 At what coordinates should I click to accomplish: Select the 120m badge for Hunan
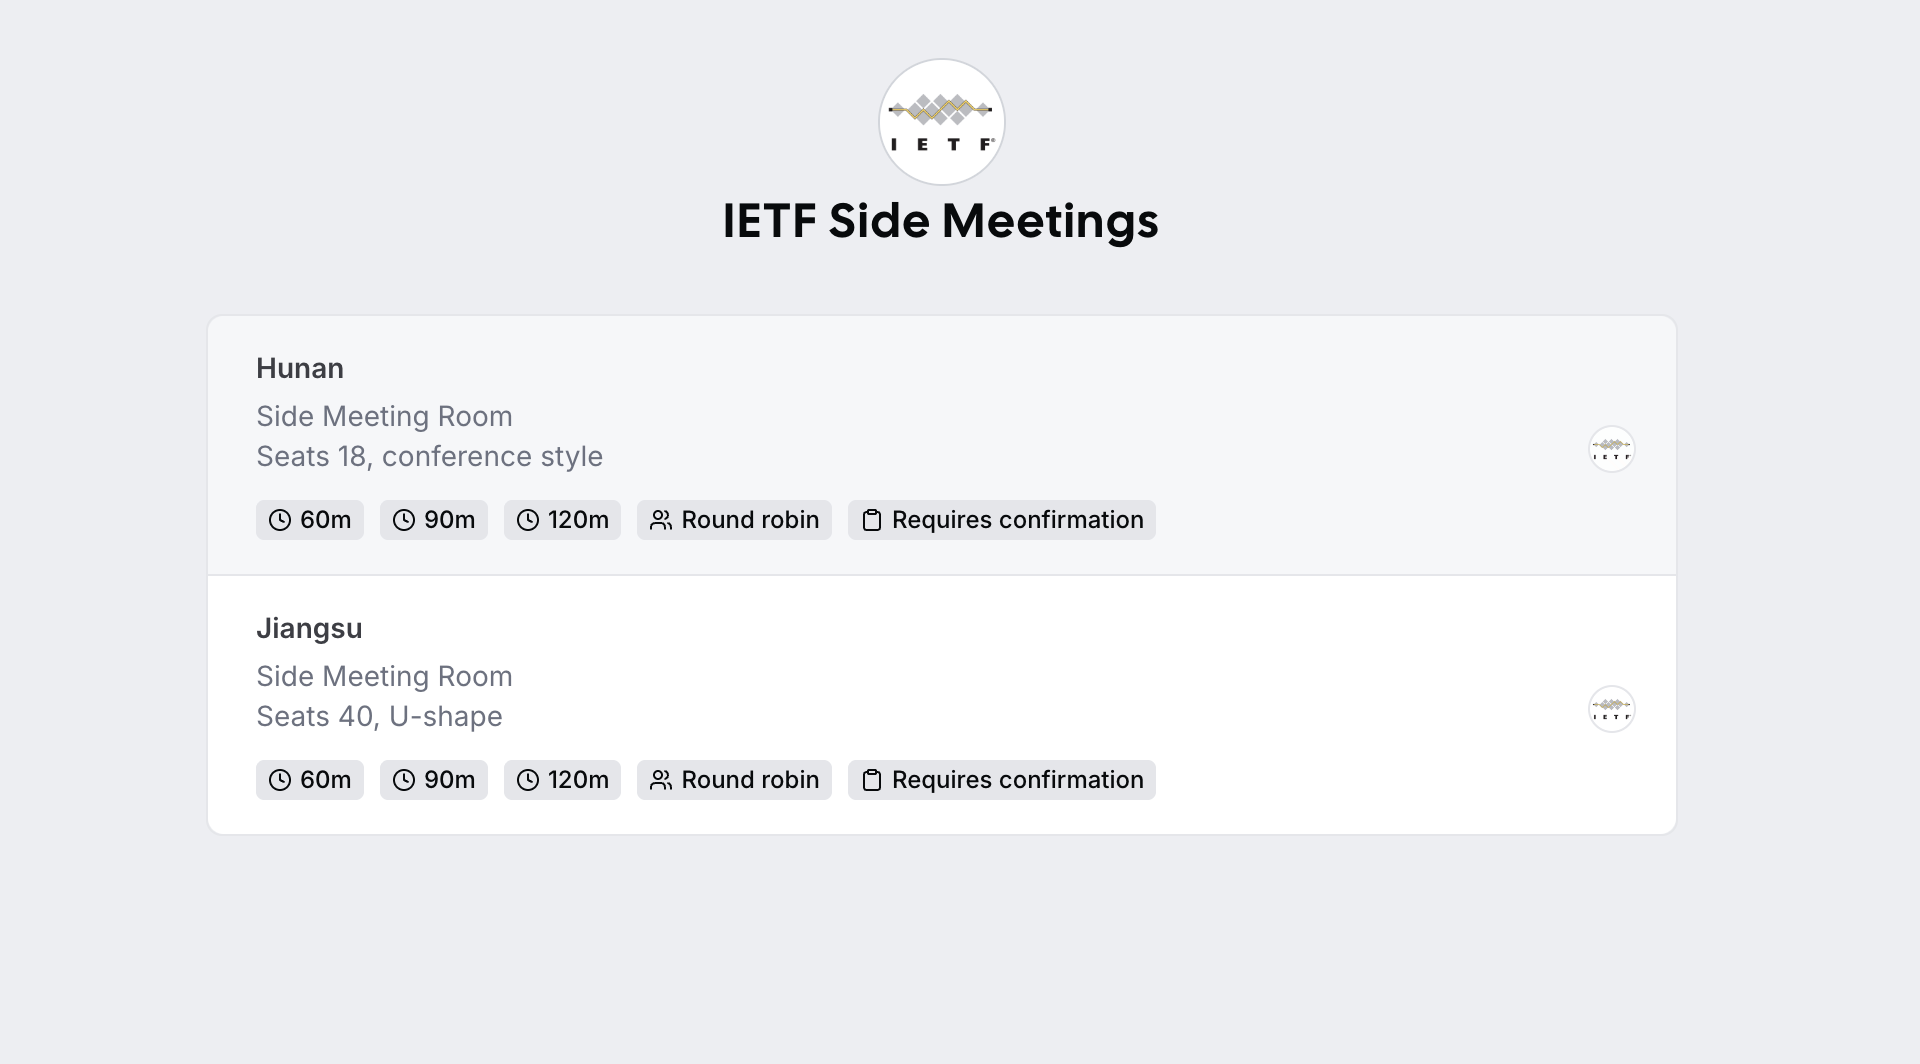(562, 520)
